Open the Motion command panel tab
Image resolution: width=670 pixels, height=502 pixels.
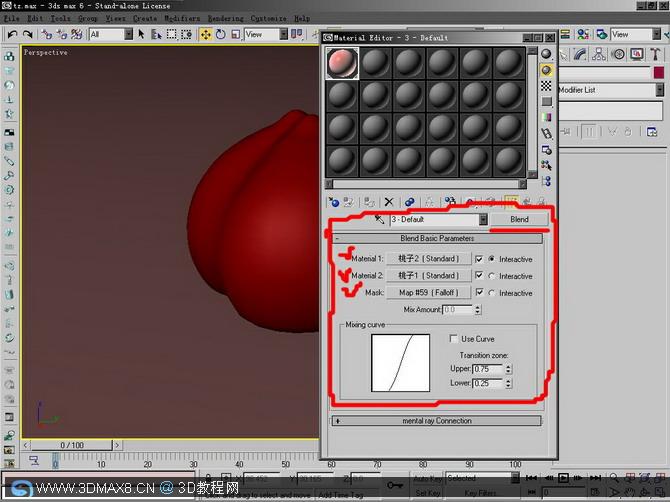click(618, 54)
